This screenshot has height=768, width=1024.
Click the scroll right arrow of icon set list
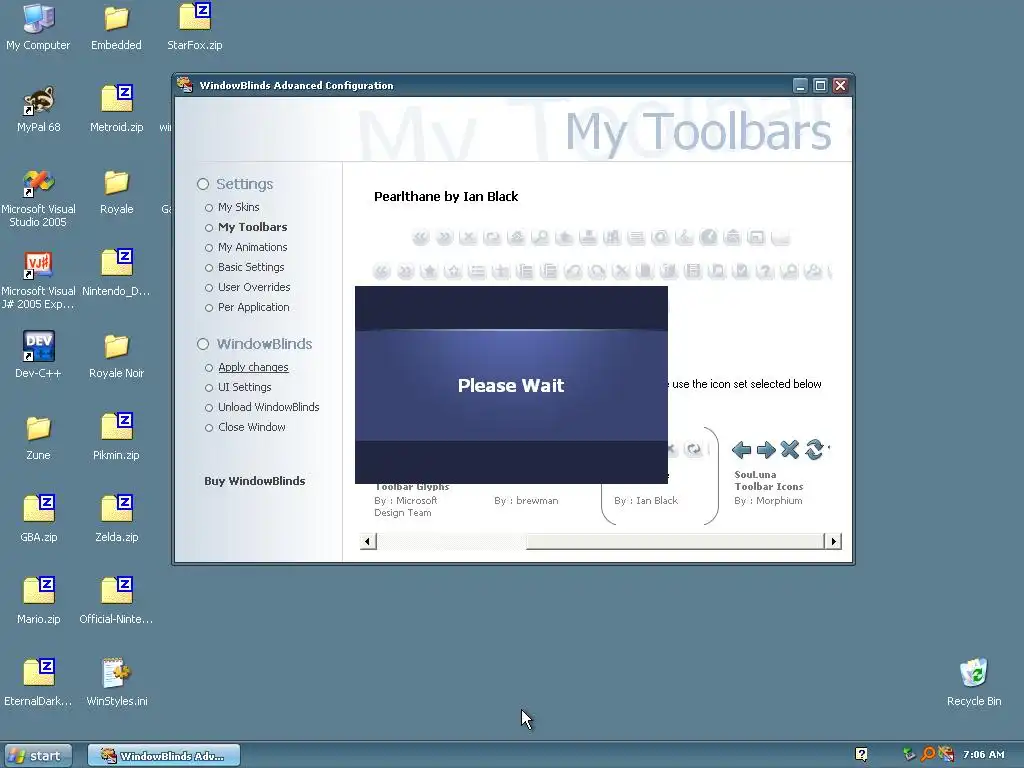point(833,541)
